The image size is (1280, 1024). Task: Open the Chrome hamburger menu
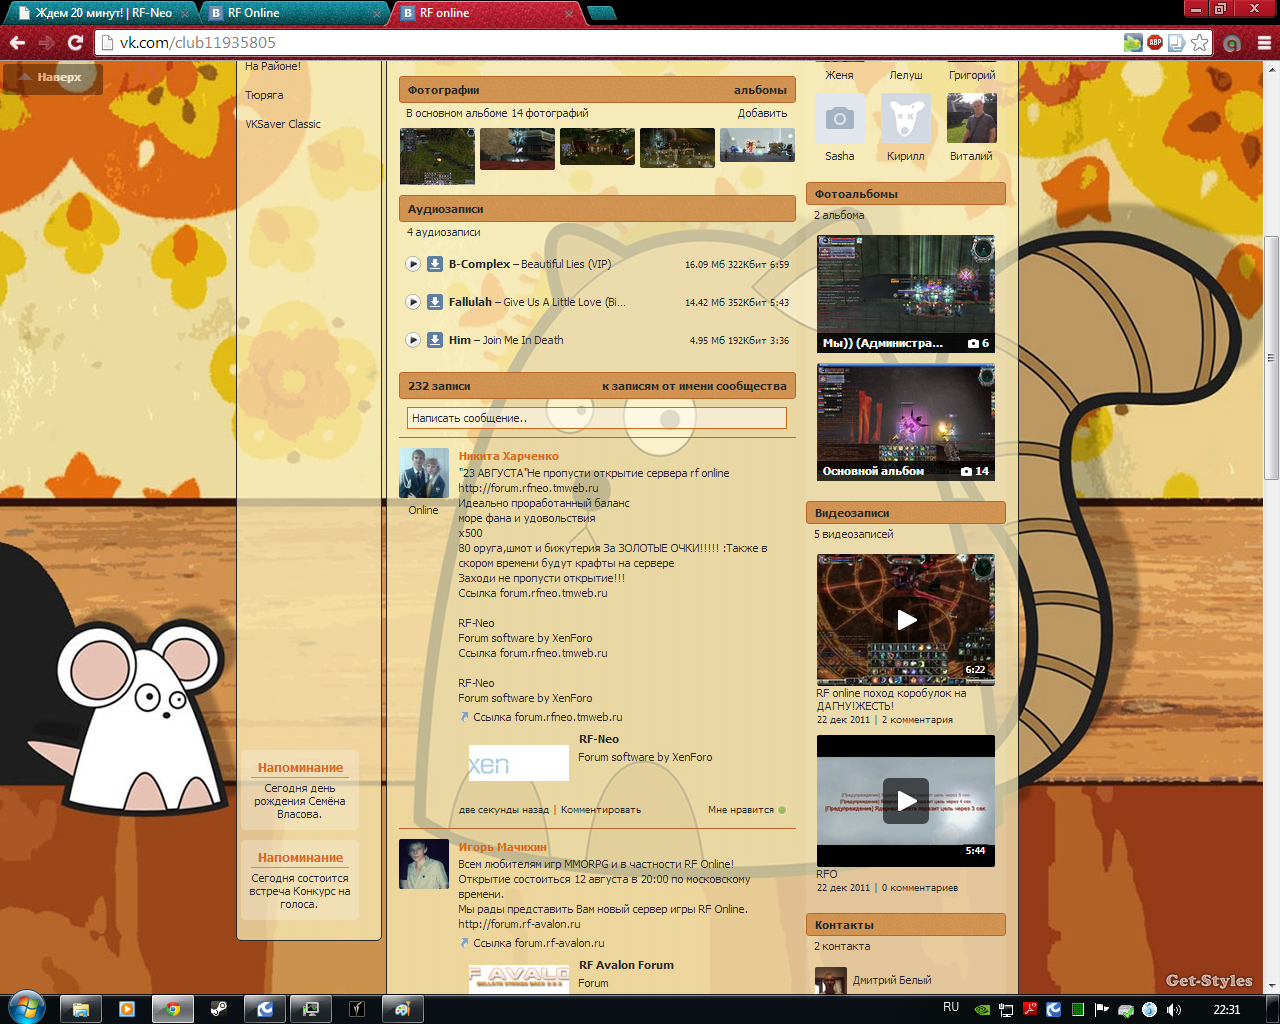pyautogui.click(x=1264, y=42)
